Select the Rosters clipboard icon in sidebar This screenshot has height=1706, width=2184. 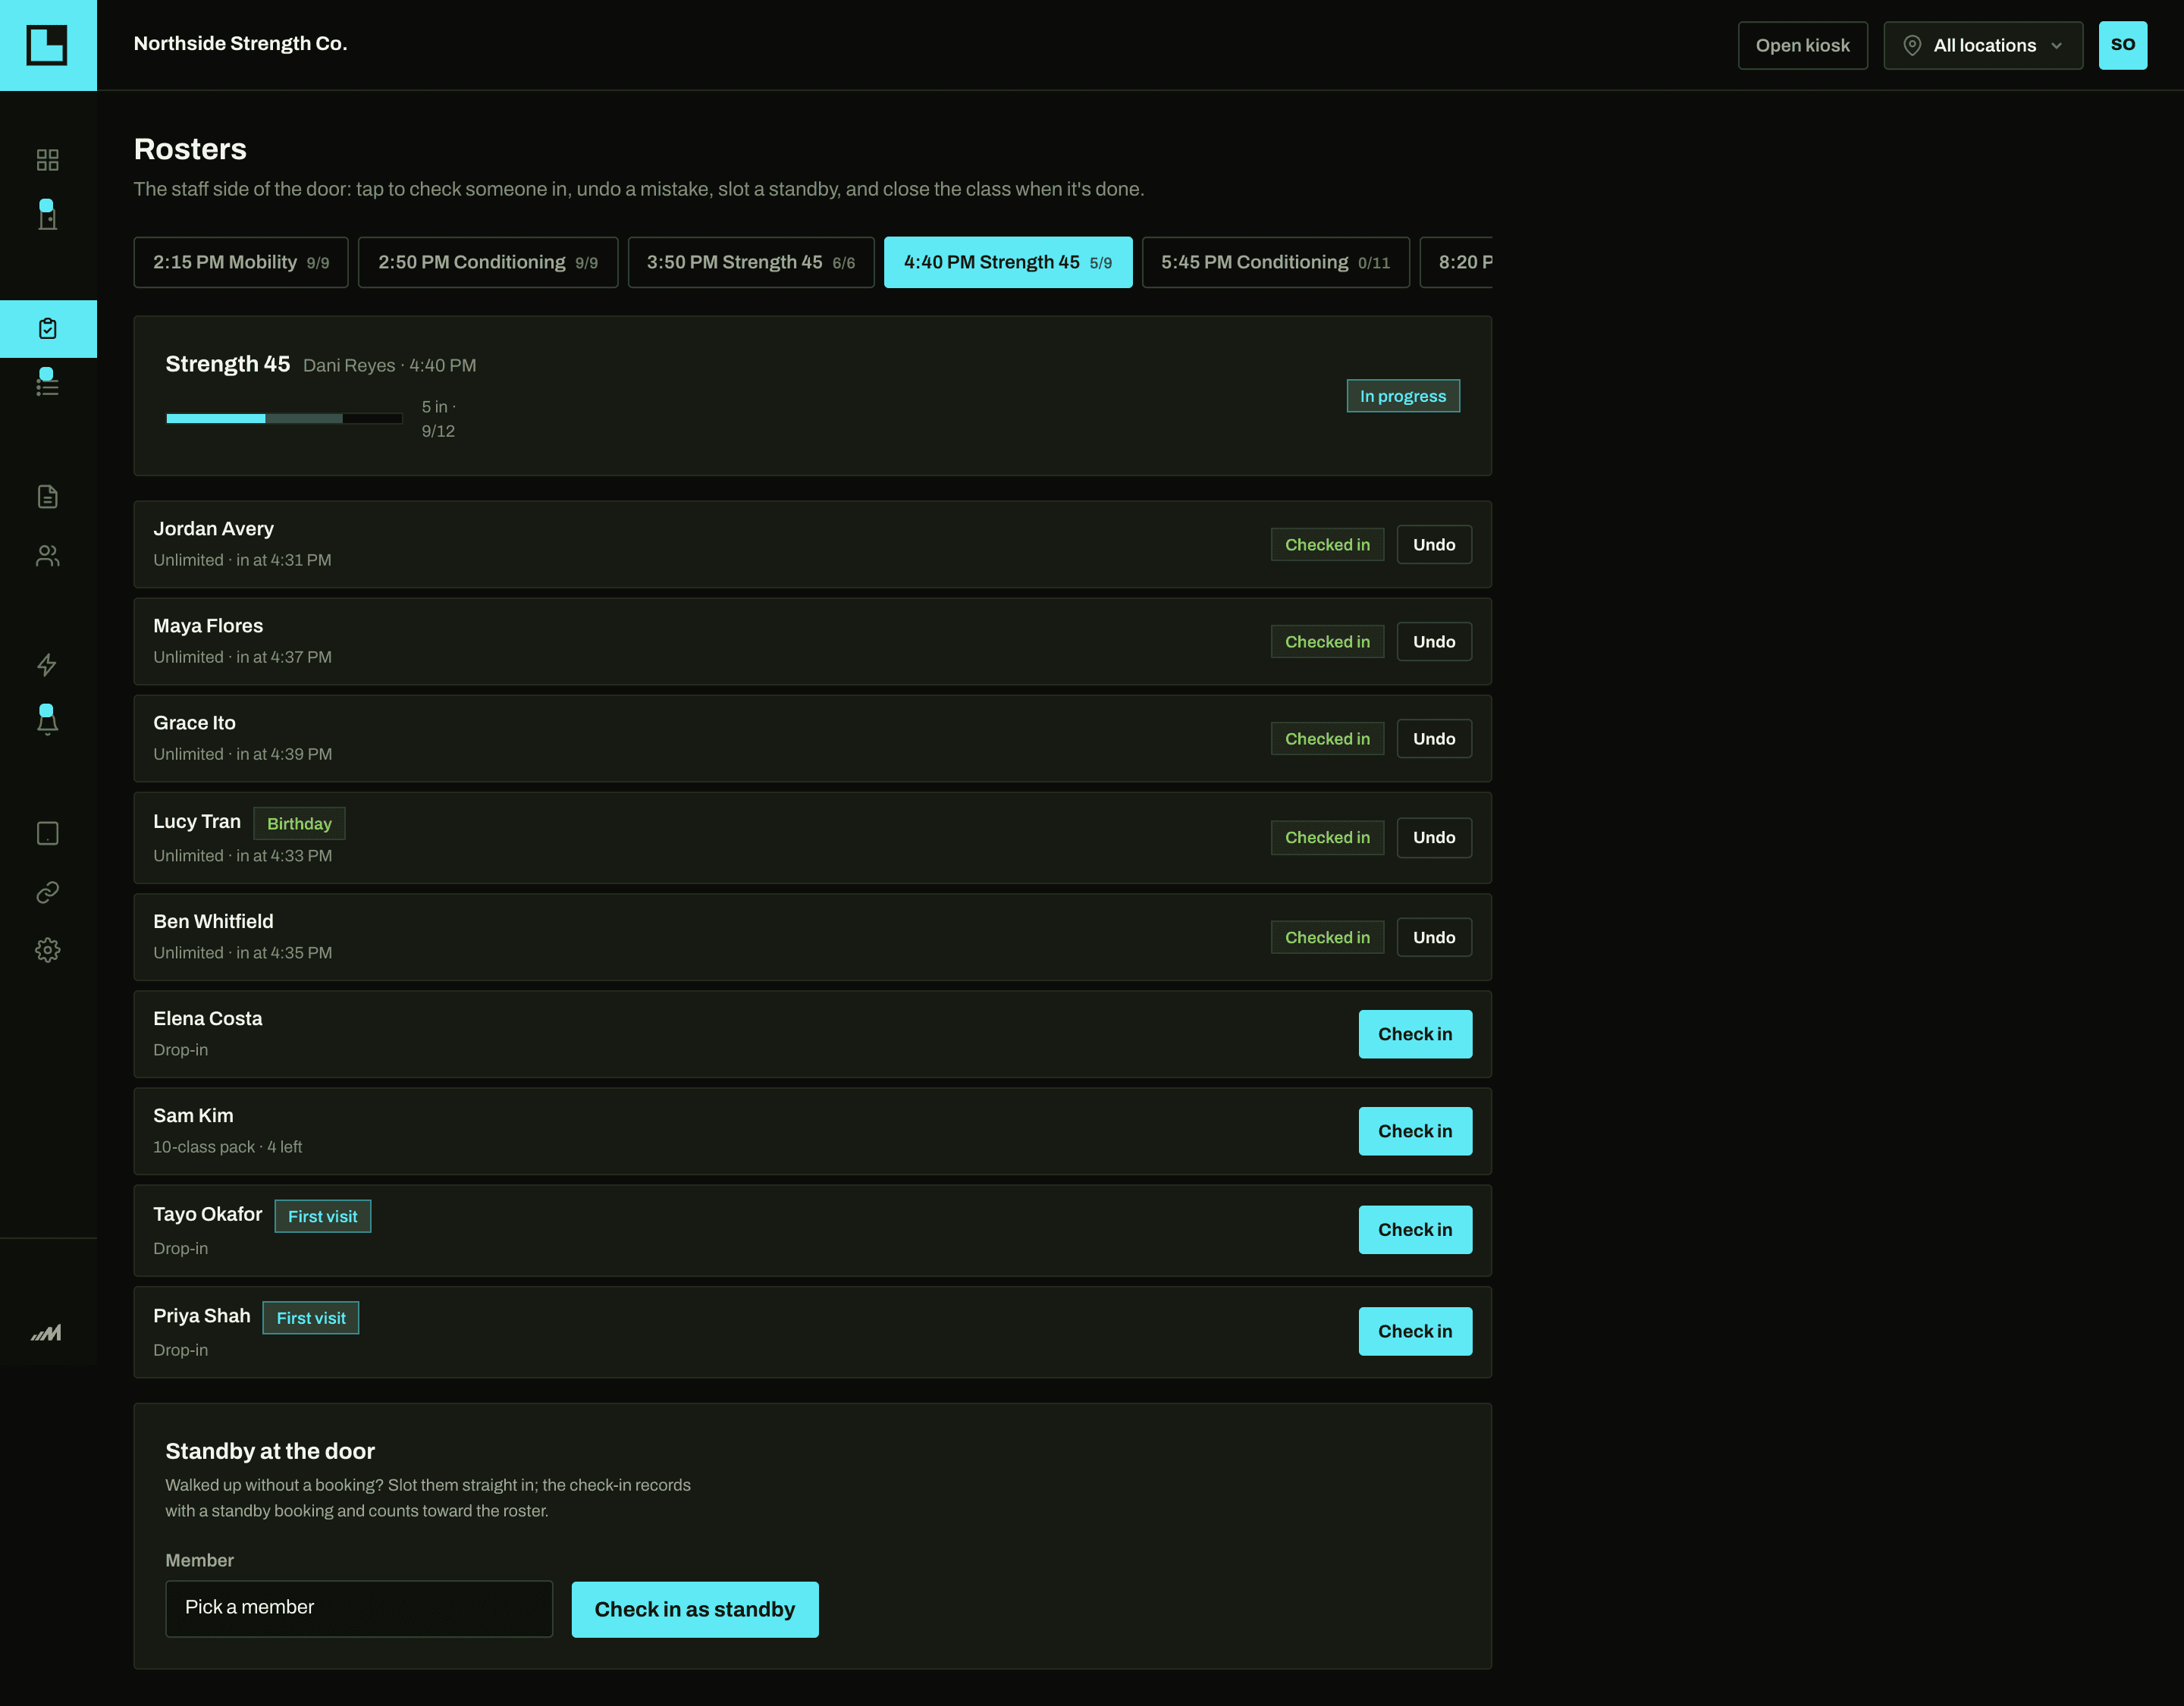coord(47,329)
